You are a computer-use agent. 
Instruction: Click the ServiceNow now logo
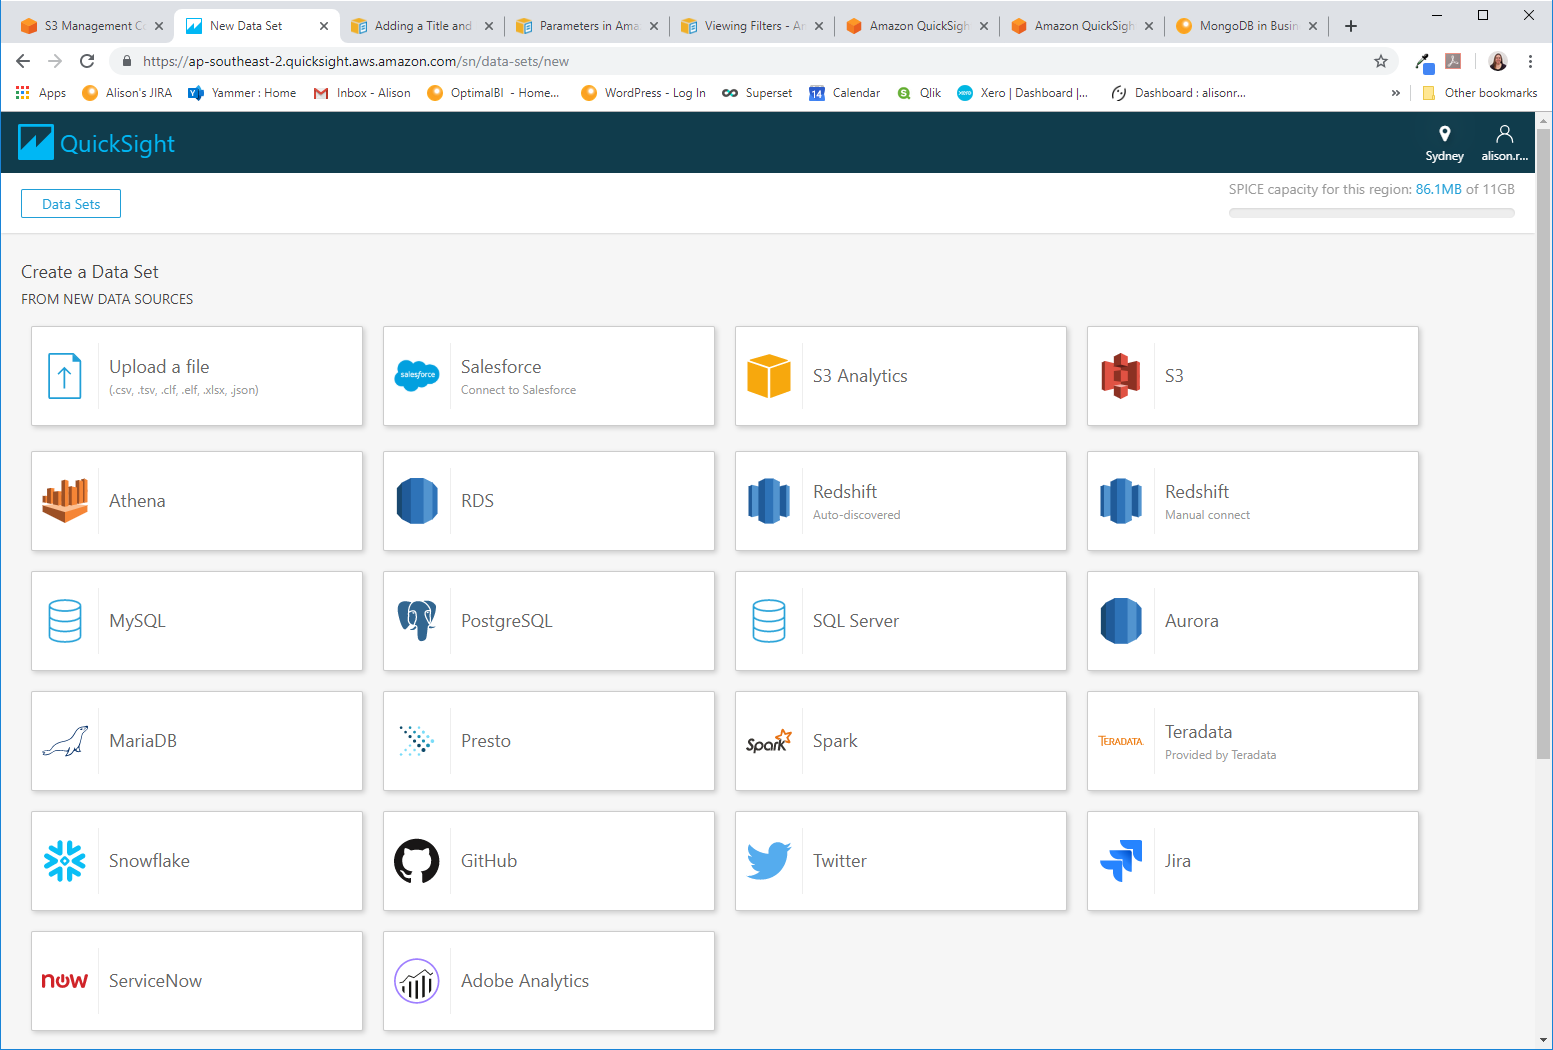tap(65, 981)
